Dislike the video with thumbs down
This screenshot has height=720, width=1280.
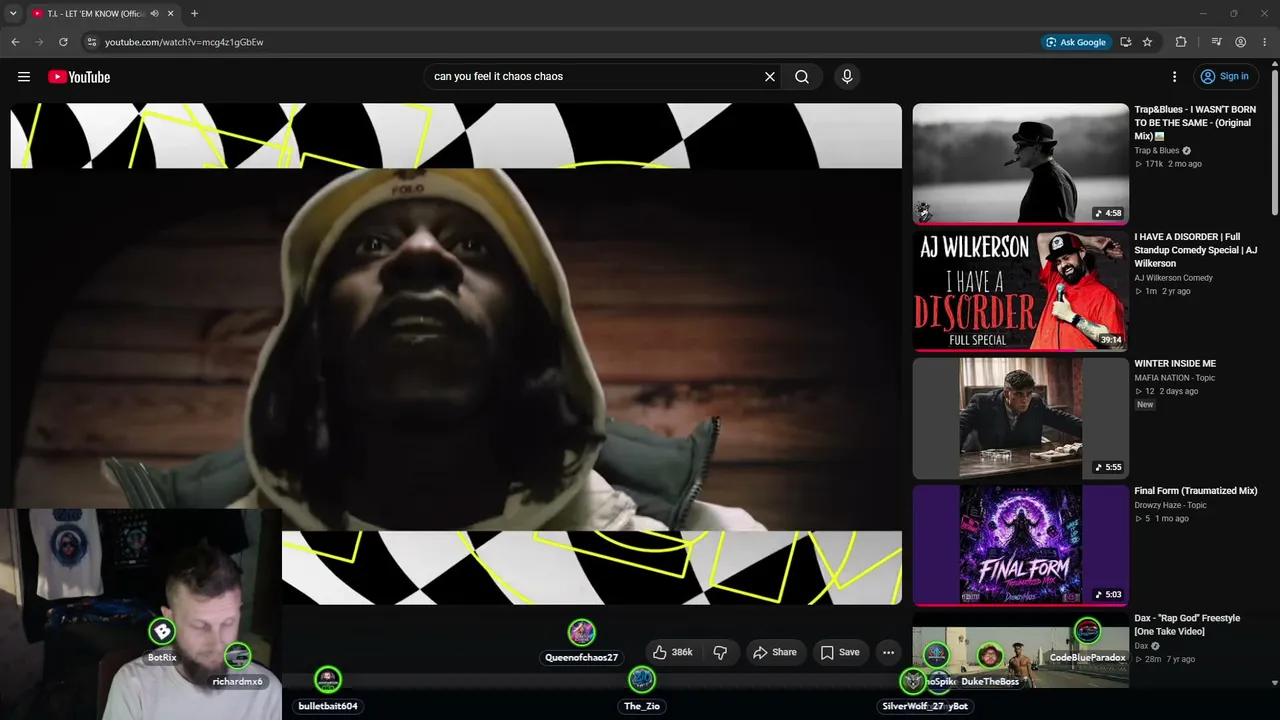(x=720, y=652)
